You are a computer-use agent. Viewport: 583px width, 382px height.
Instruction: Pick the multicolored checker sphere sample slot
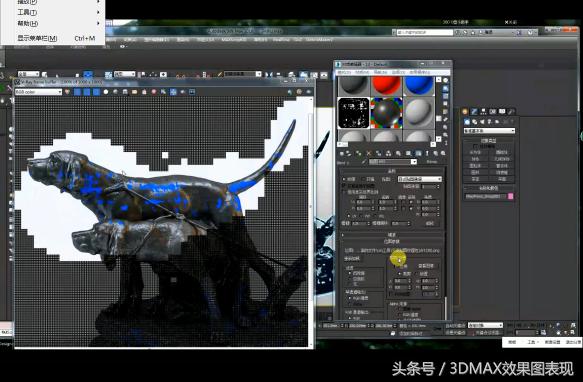[386, 113]
